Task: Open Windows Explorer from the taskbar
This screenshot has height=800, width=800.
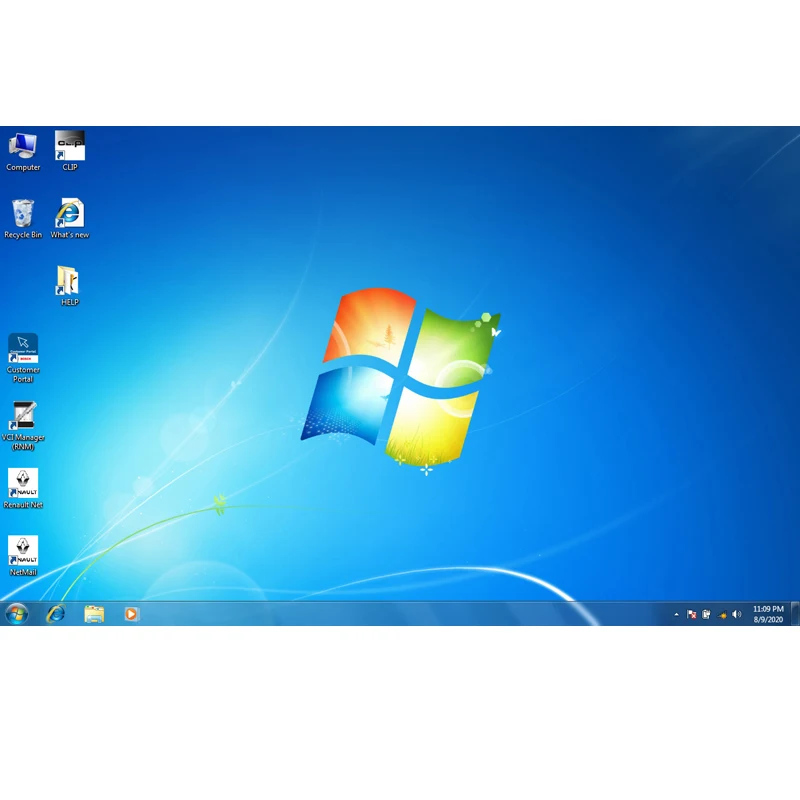Action: (94, 614)
